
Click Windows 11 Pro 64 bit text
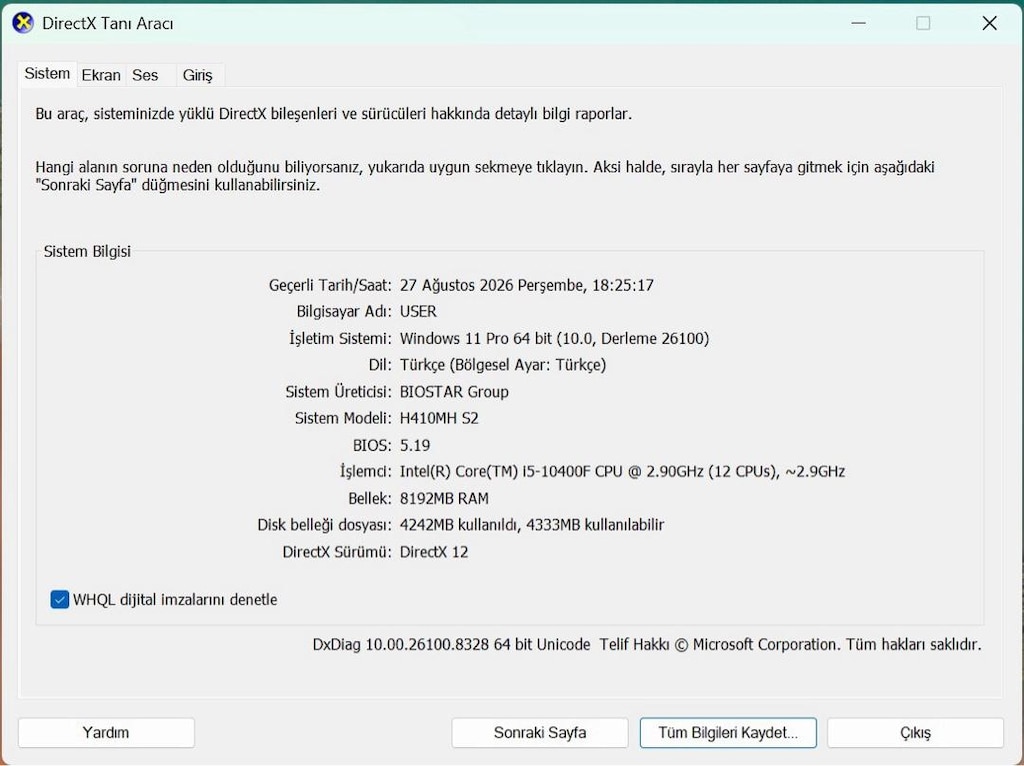coord(475,338)
